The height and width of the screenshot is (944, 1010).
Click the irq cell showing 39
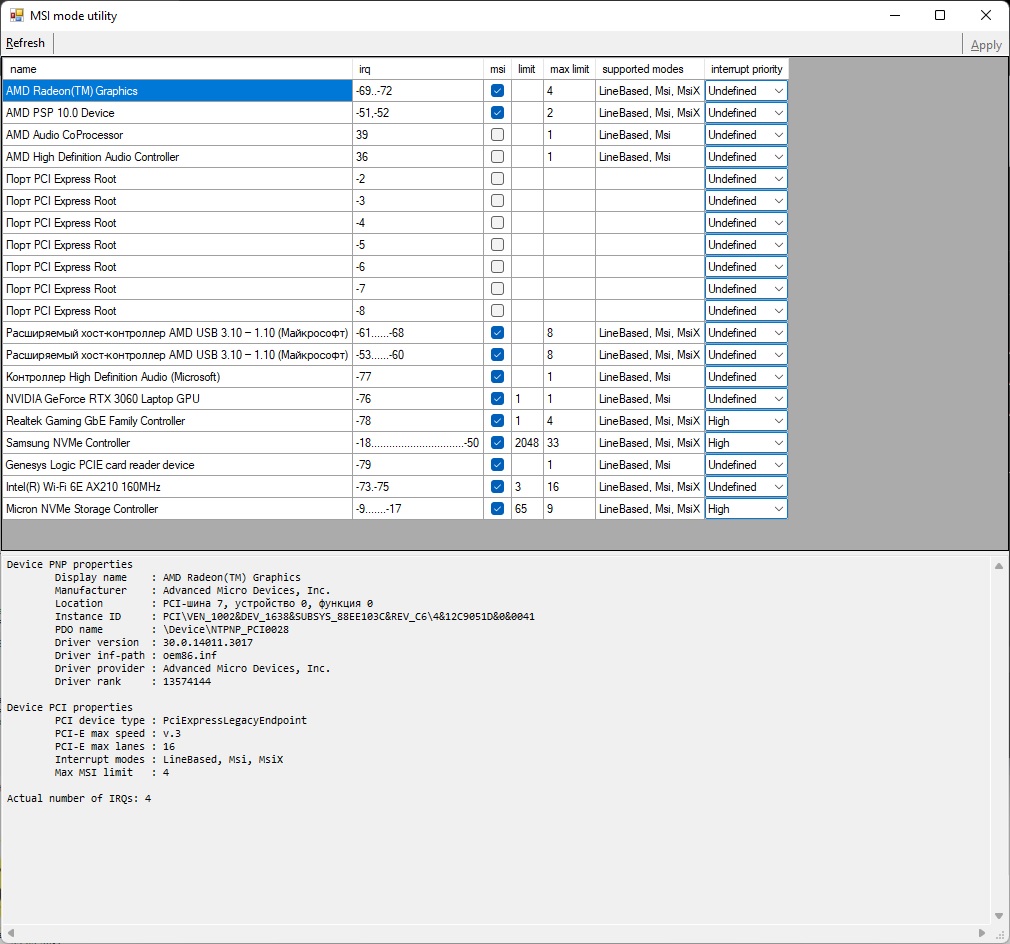coord(418,135)
